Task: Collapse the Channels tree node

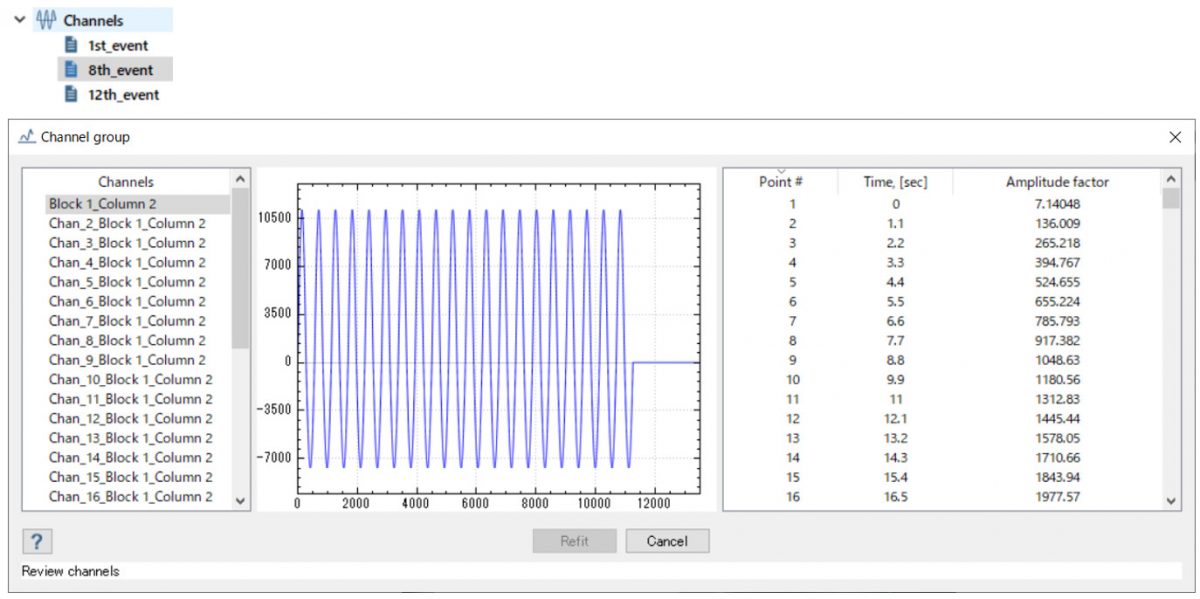Action: point(20,20)
